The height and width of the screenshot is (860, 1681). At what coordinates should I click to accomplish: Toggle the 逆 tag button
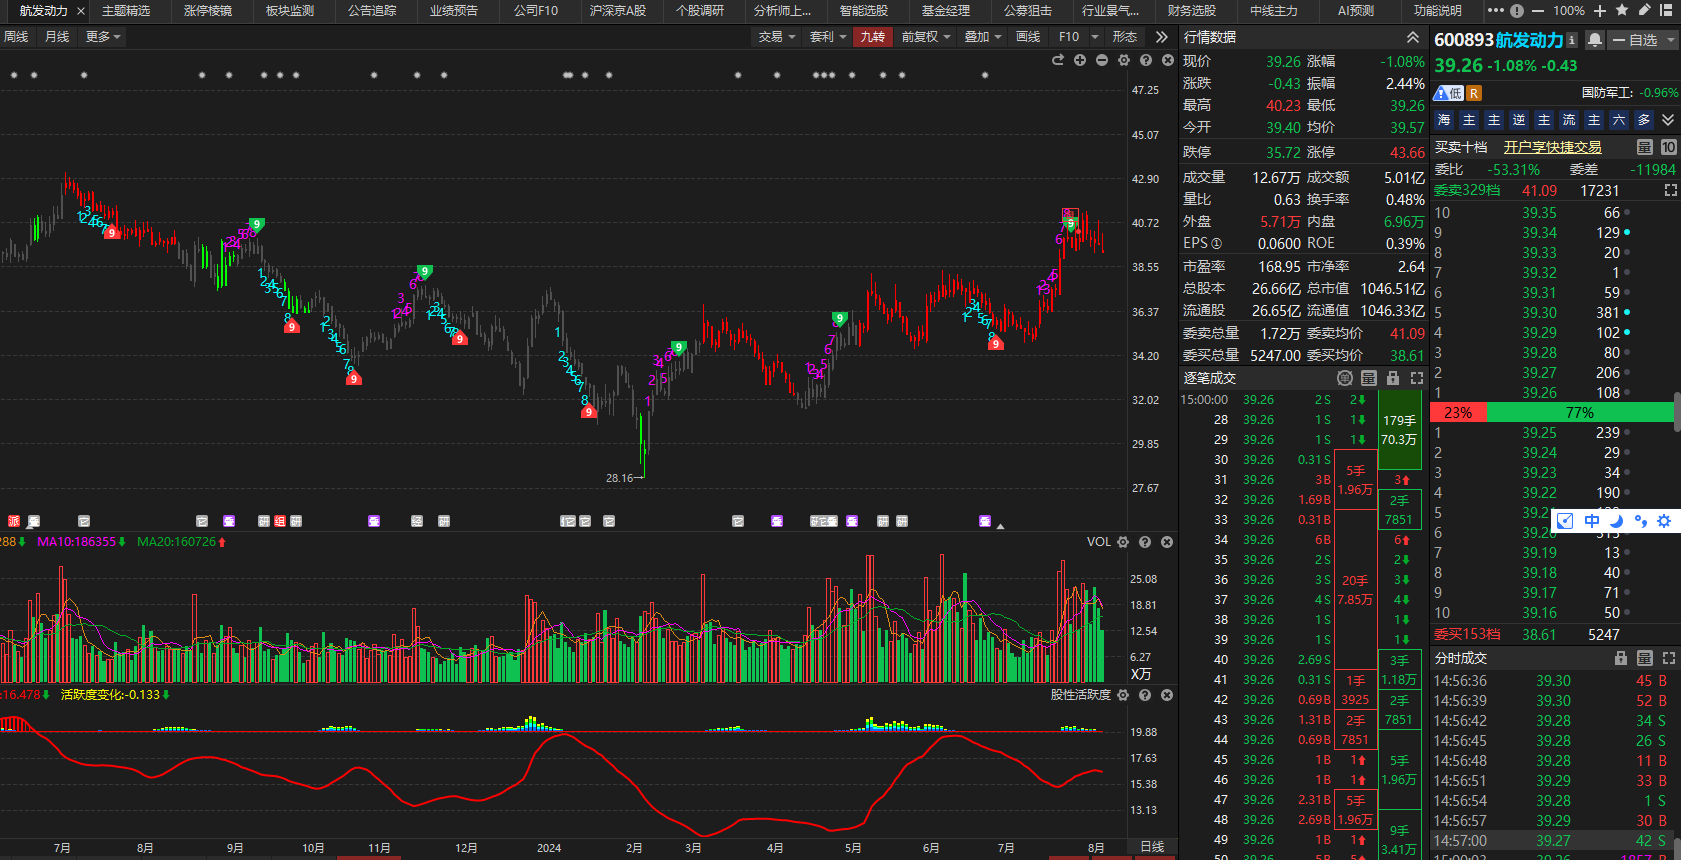pyautogui.click(x=1519, y=120)
